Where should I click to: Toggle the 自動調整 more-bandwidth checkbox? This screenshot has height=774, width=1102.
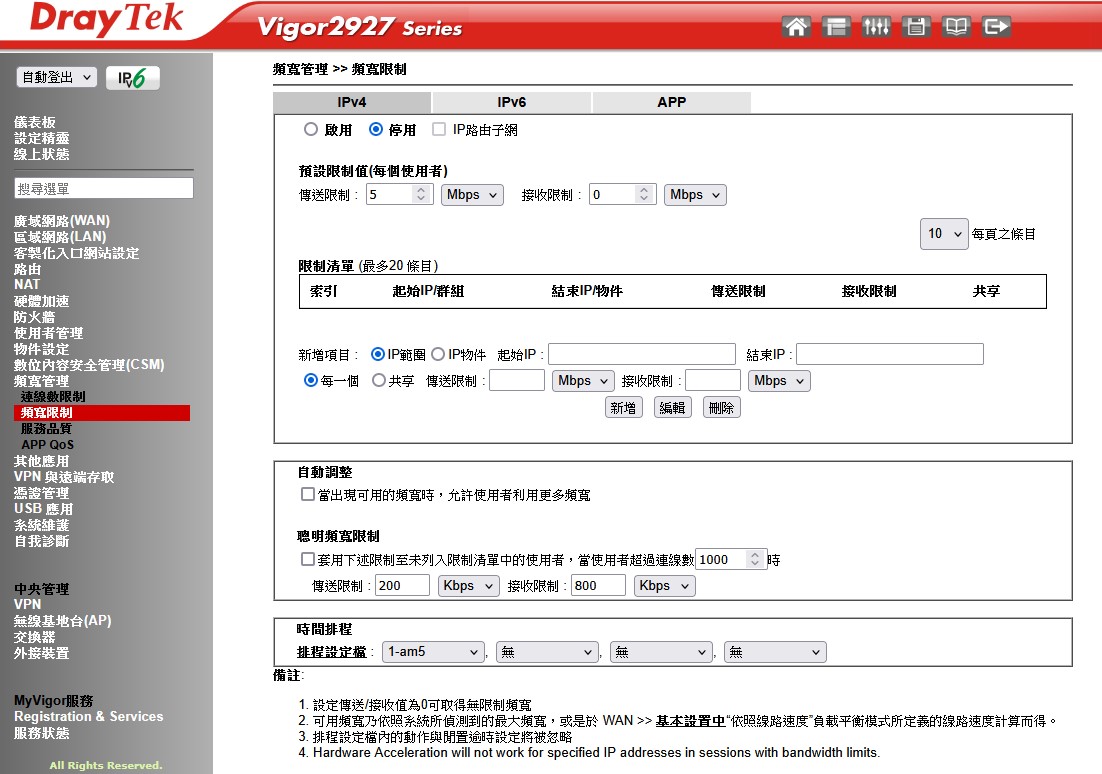point(308,495)
